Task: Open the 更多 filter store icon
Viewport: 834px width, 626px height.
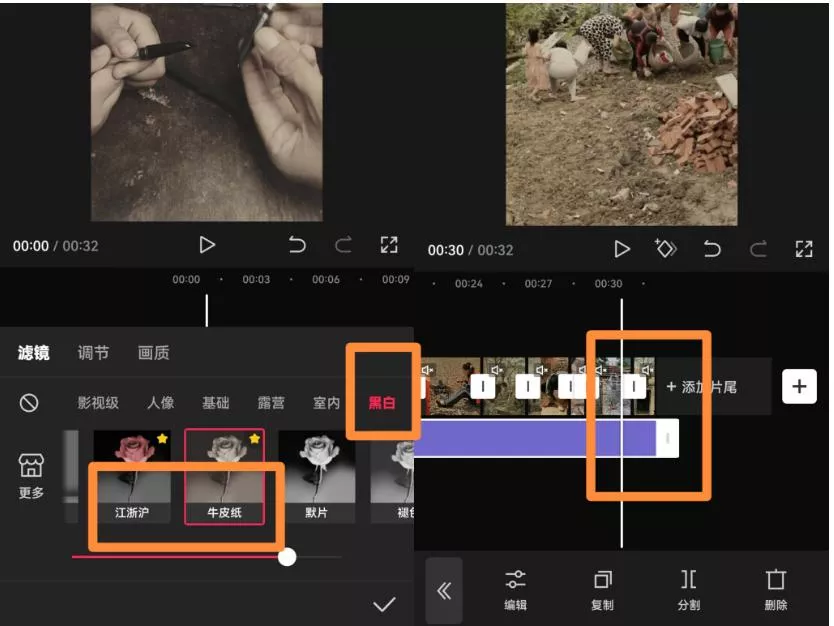Action: (31, 475)
